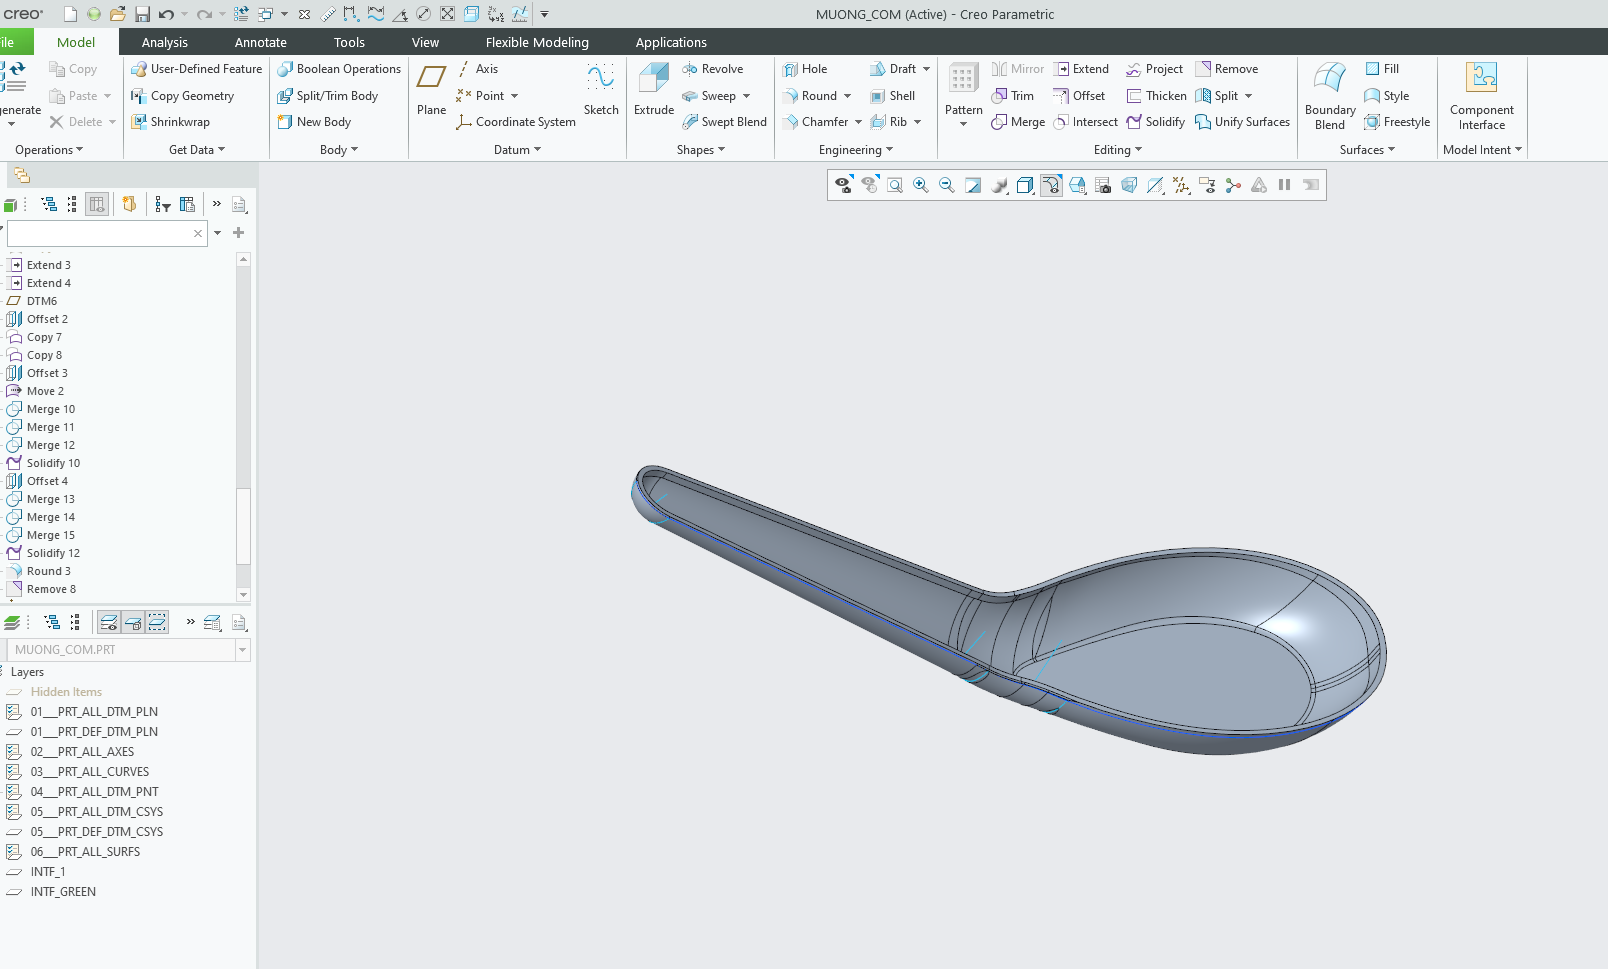Open the Round dropdown arrow

tap(848, 96)
